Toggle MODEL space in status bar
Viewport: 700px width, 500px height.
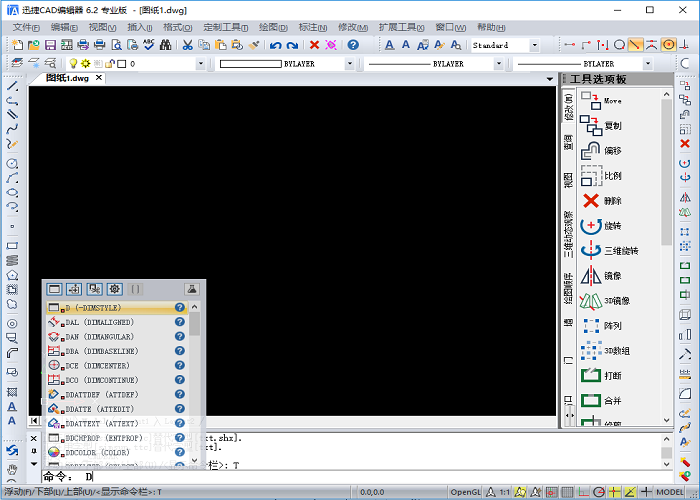(x=670, y=492)
